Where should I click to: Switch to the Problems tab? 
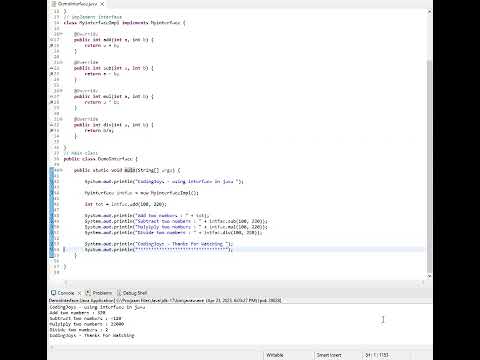click(102, 293)
